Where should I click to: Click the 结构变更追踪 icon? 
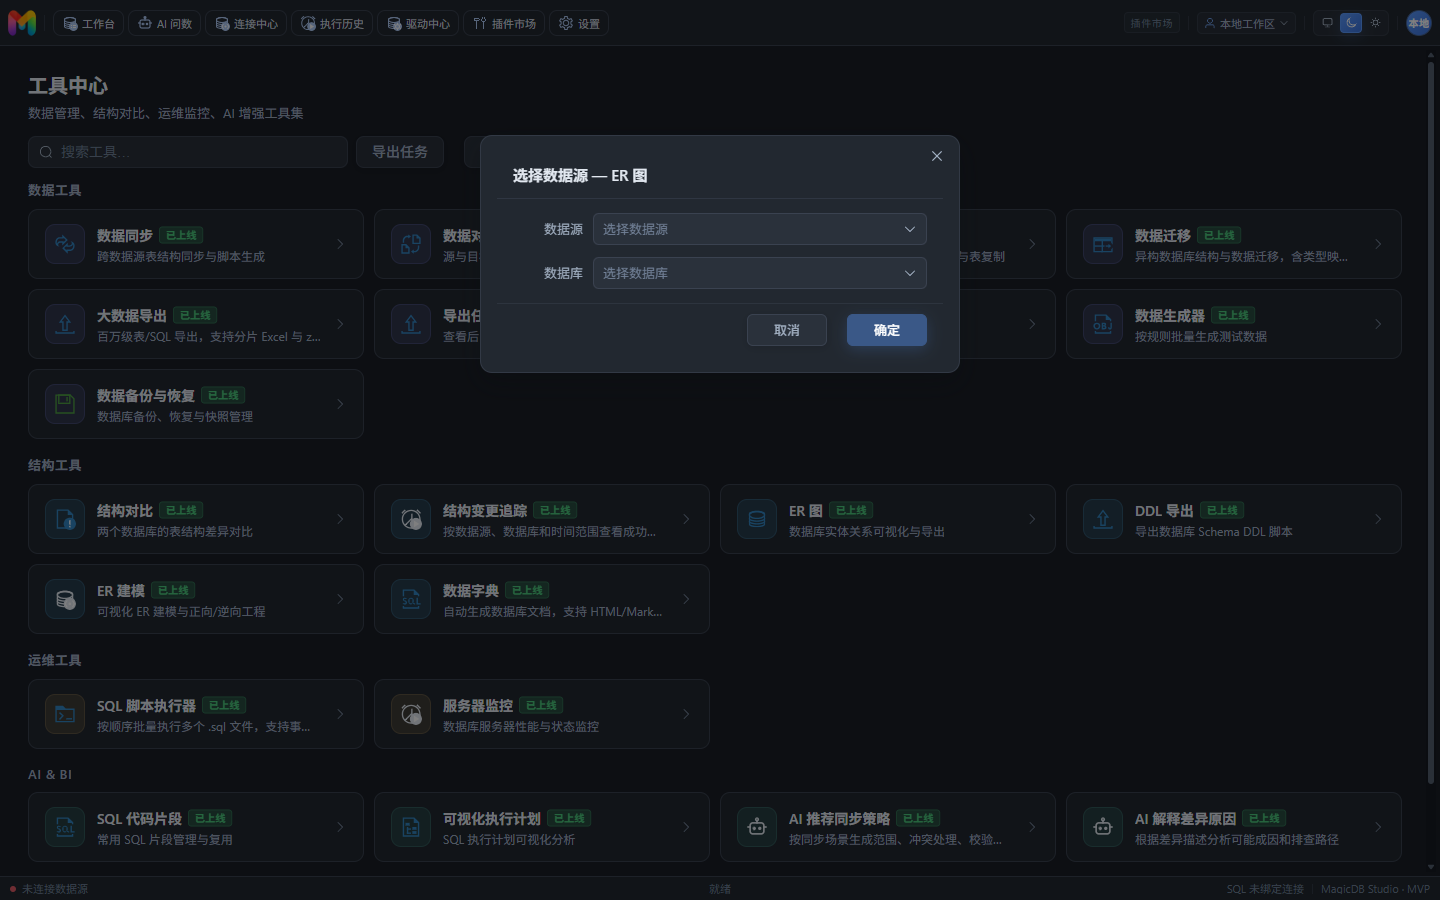pos(411,519)
